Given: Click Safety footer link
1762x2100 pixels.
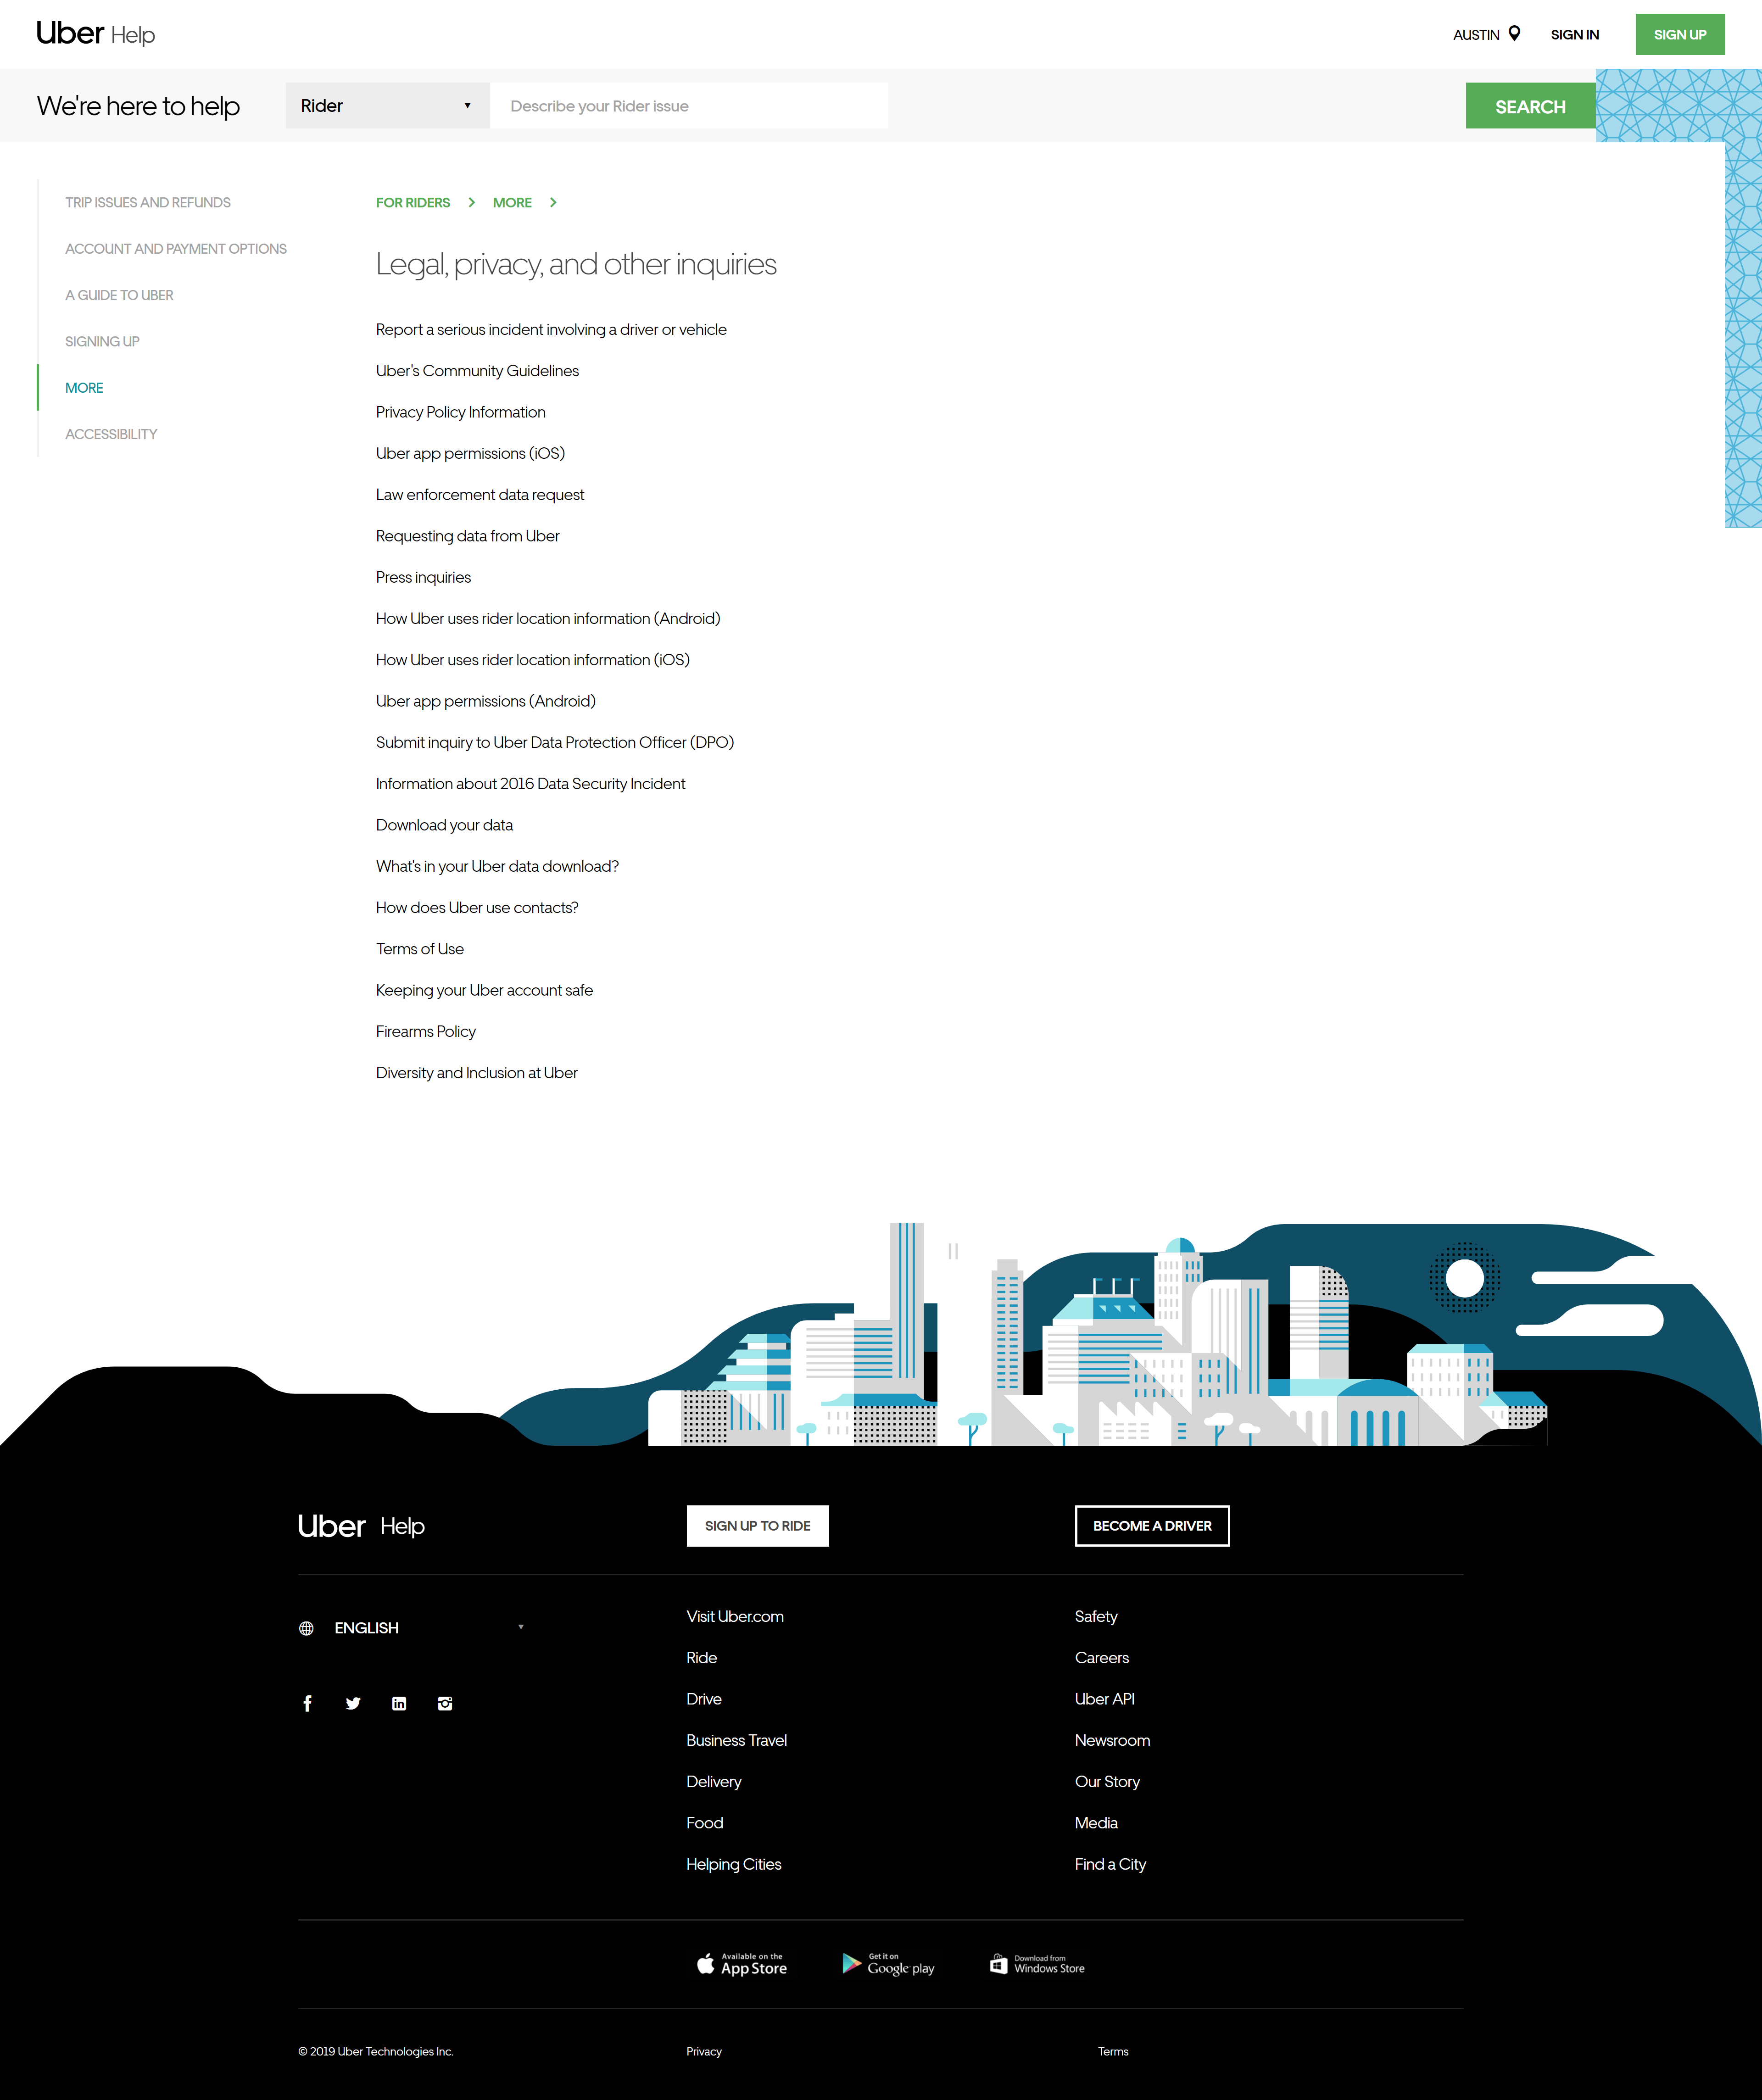Looking at the screenshot, I should click(1096, 1617).
